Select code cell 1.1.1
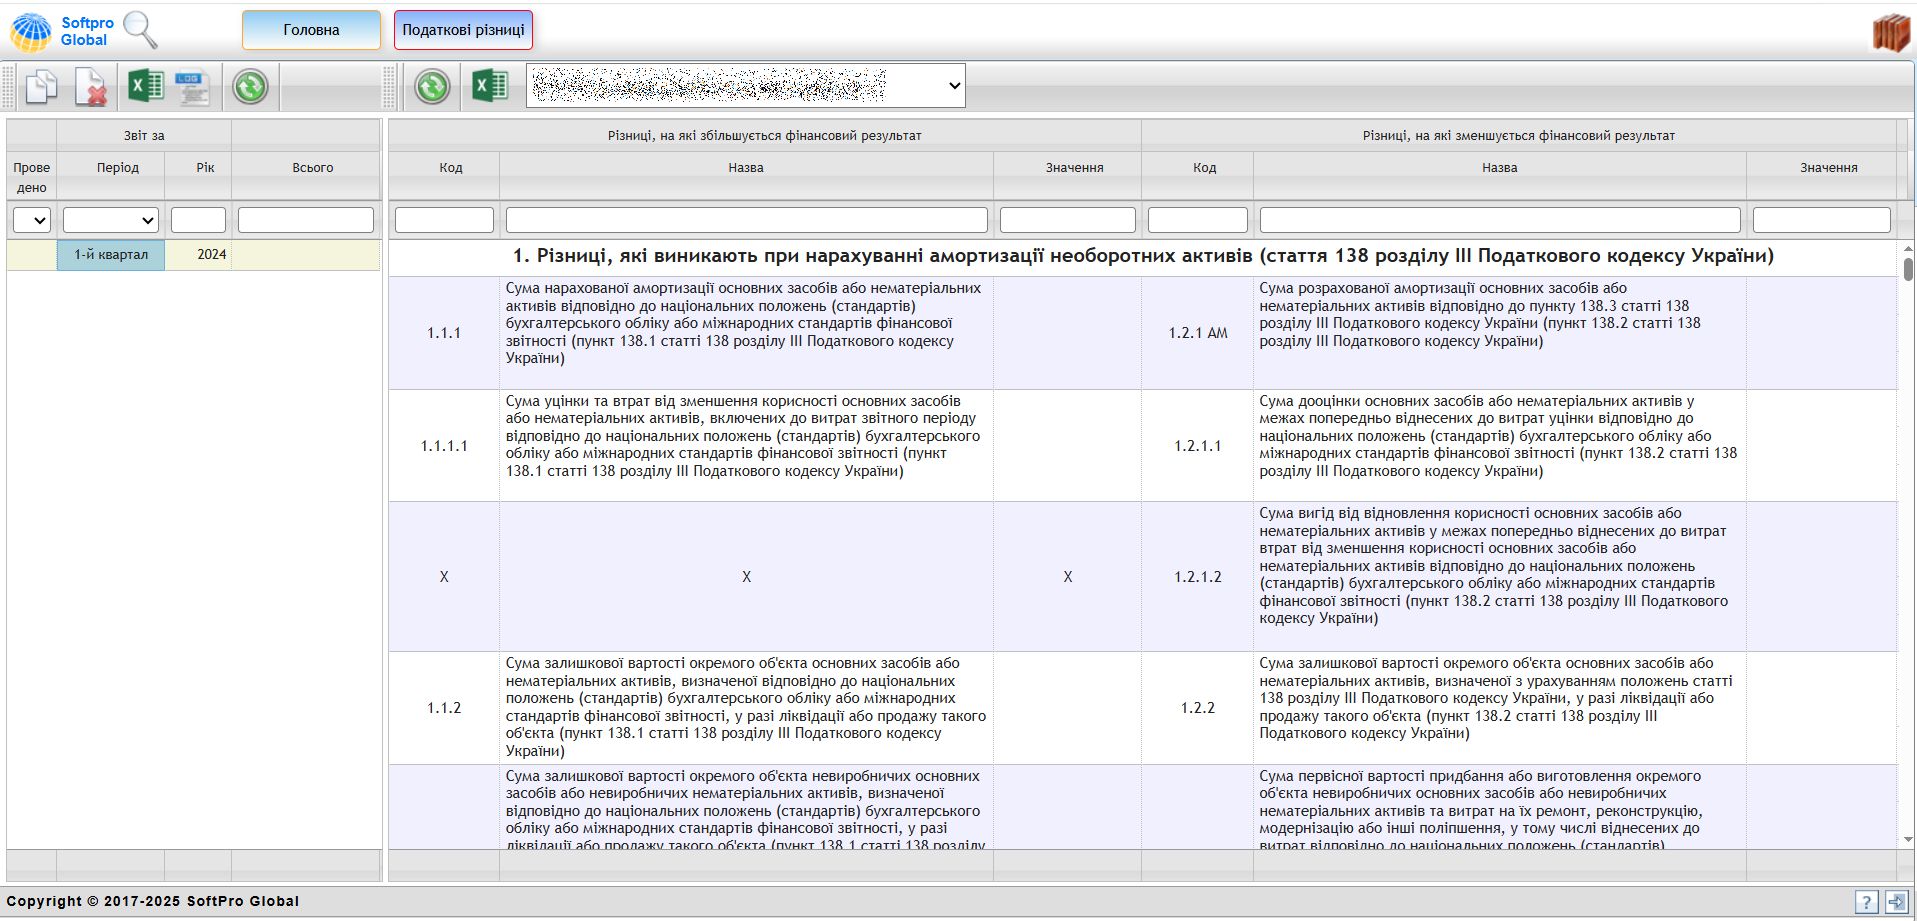The height and width of the screenshot is (921, 1917). click(444, 333)
